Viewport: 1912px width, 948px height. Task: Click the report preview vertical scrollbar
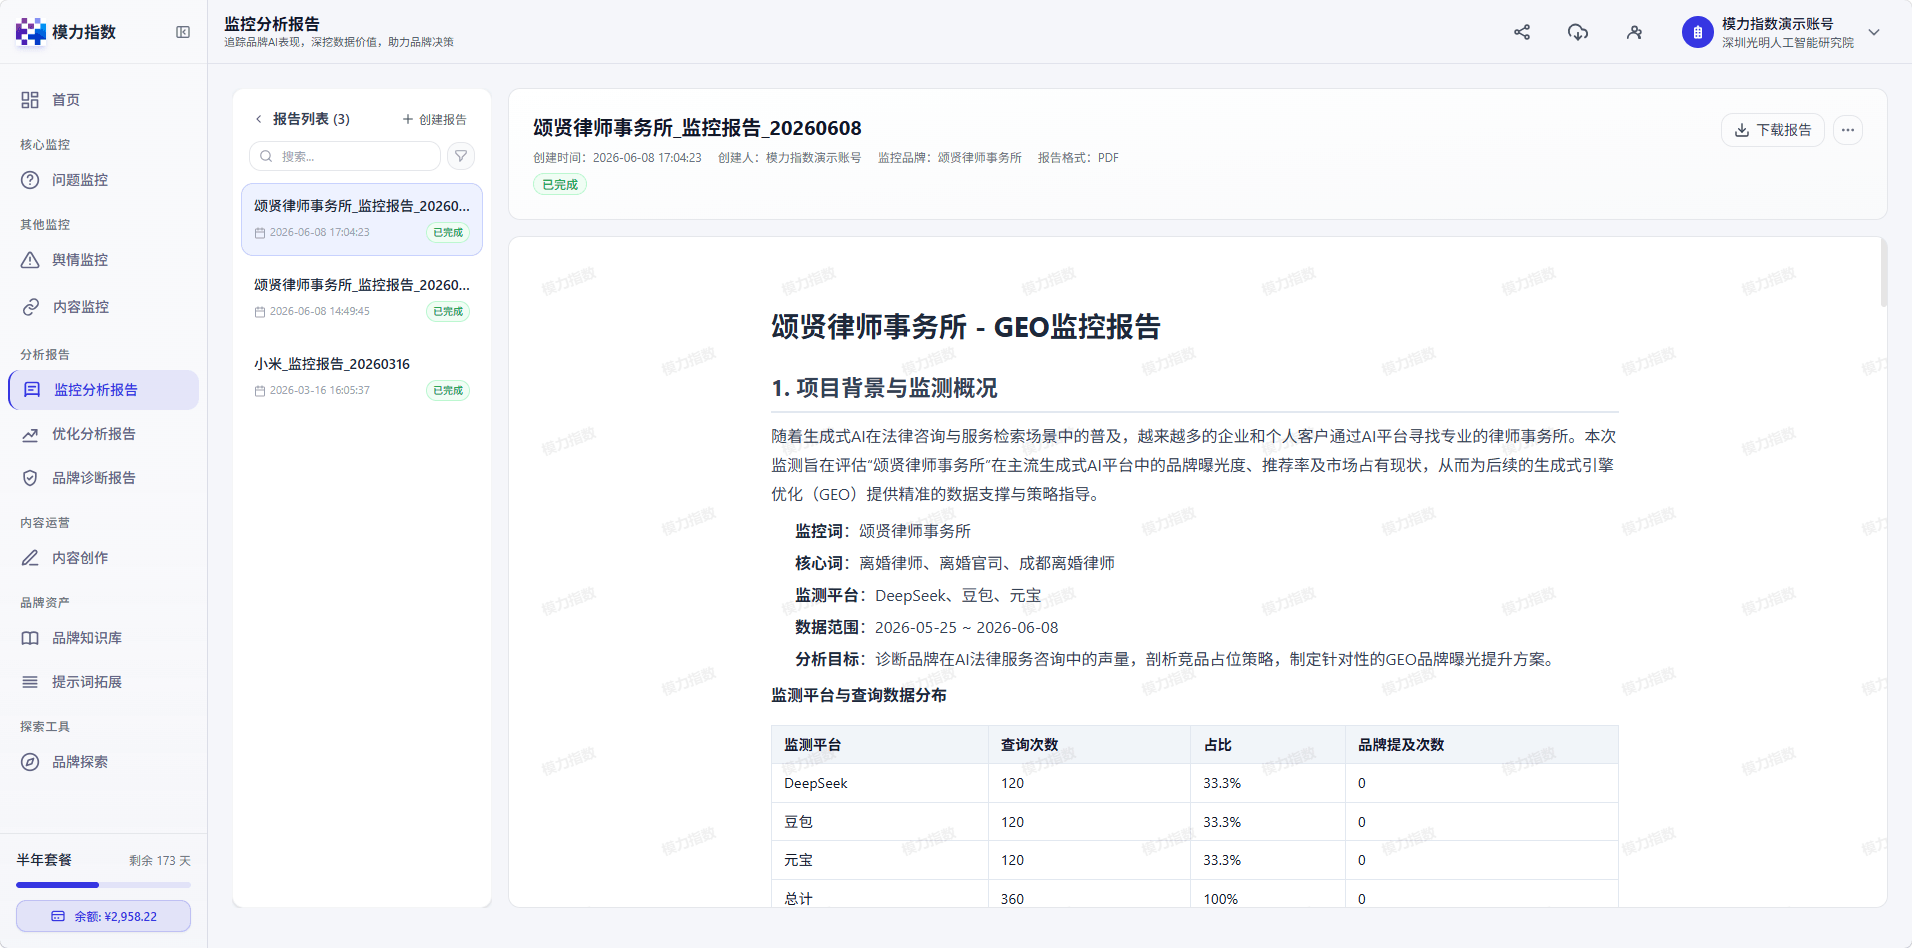(x=1884, y=272)
